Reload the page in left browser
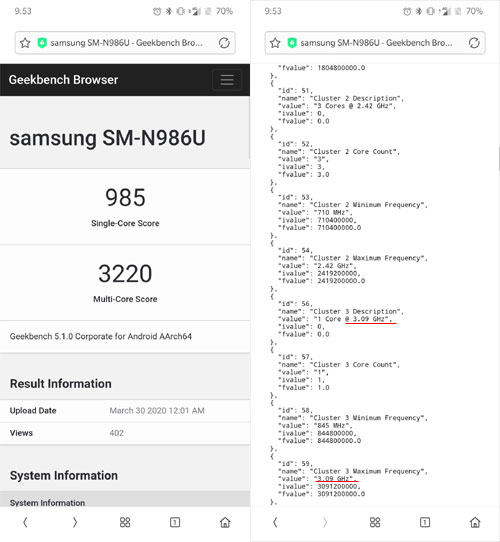 tap(224, 43)
